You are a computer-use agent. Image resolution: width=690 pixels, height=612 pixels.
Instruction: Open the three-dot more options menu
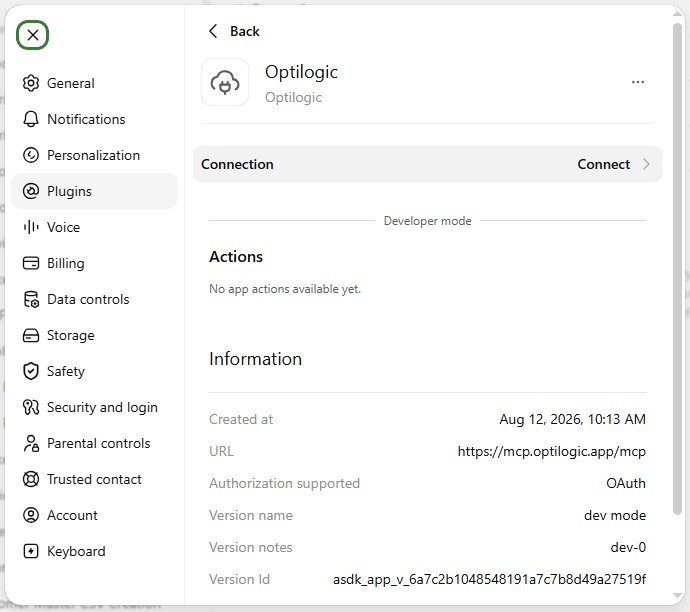point(638,82)
